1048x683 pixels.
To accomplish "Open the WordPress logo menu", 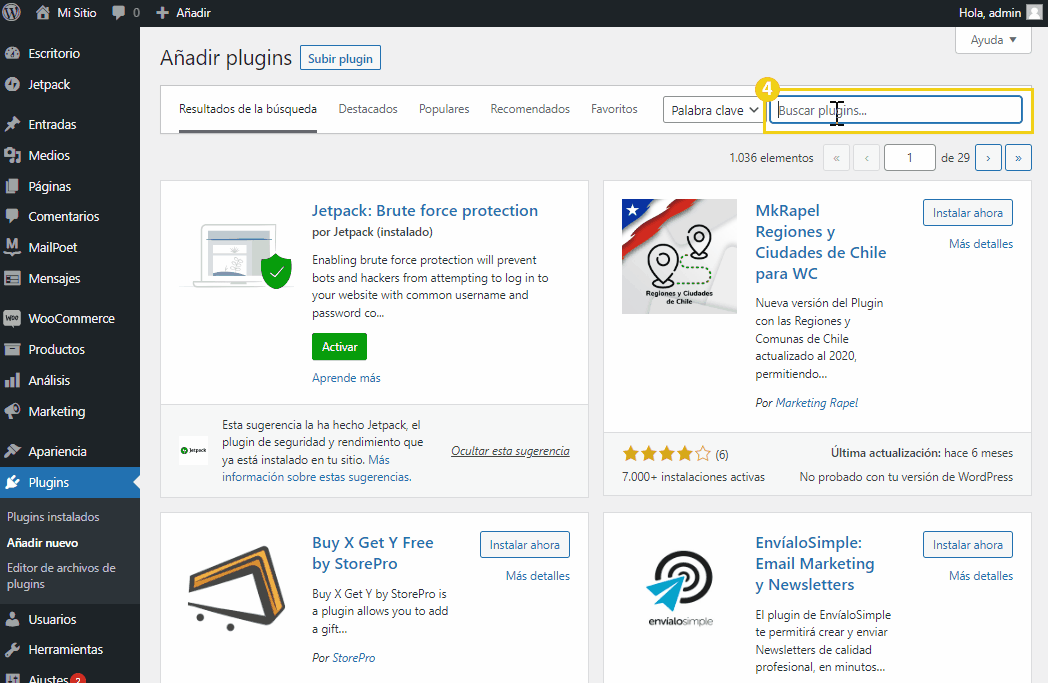I will click(x=11, y=13).
